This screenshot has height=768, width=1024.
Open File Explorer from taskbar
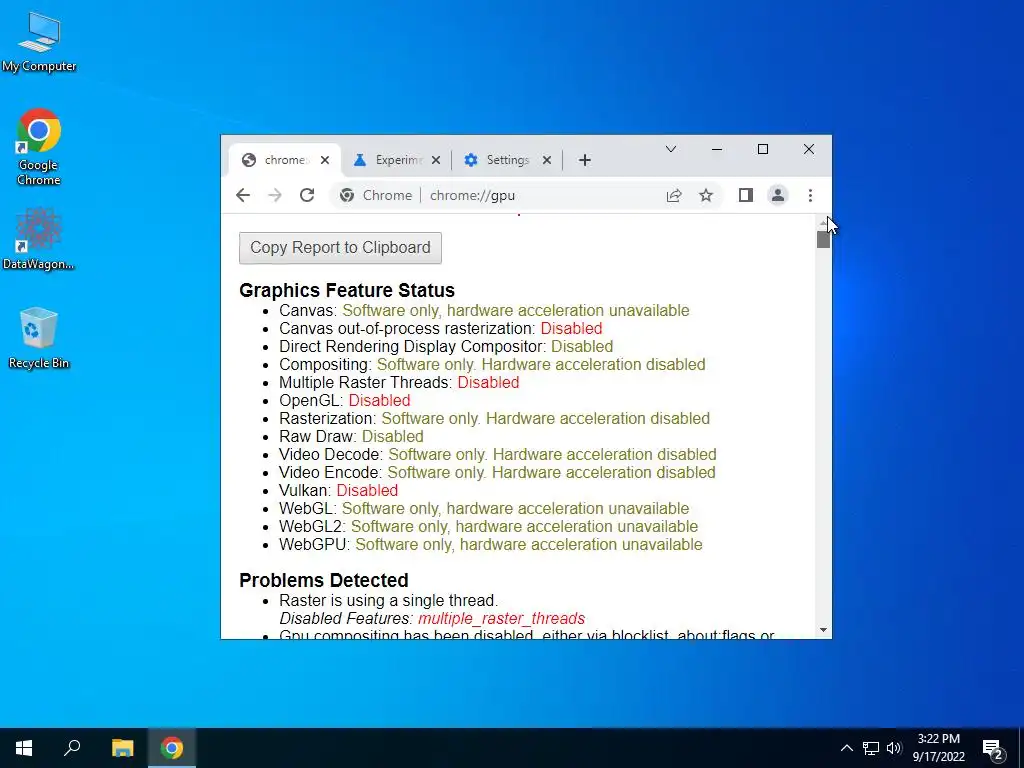tap(122, 748)
